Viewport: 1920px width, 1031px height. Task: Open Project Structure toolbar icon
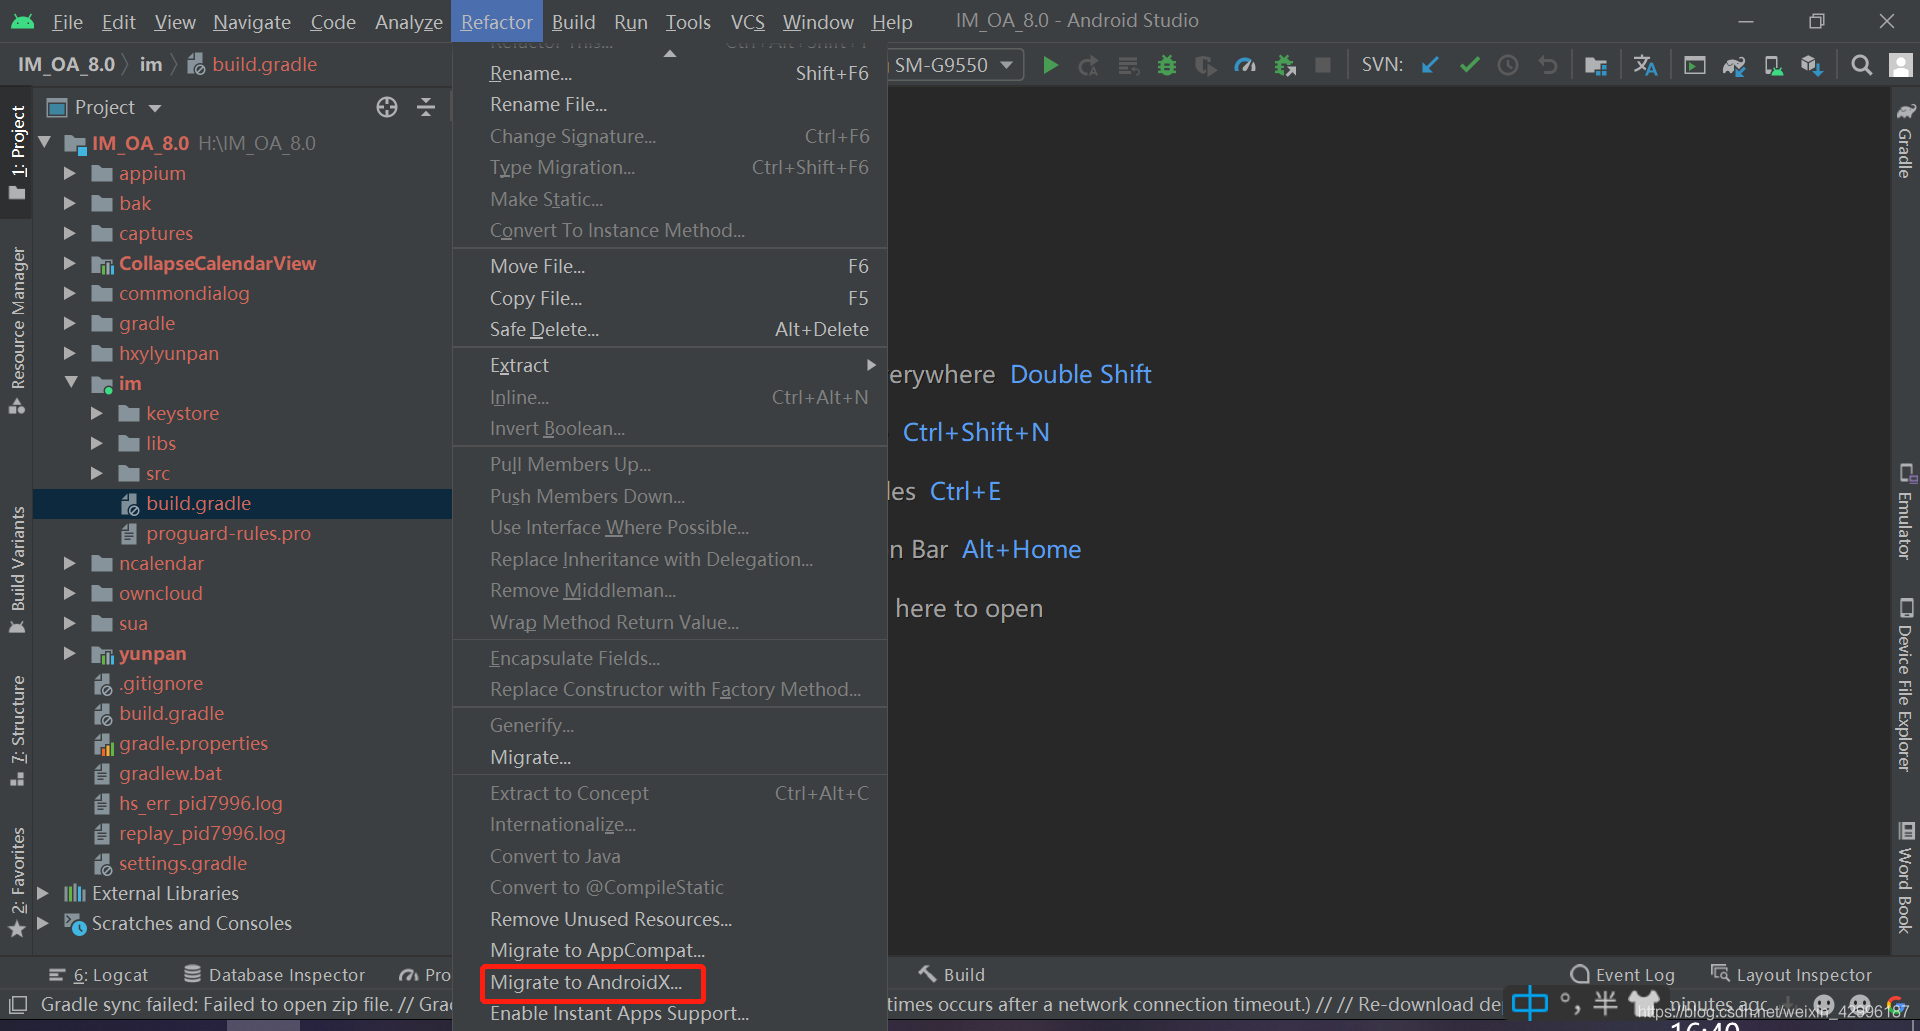1596,65
